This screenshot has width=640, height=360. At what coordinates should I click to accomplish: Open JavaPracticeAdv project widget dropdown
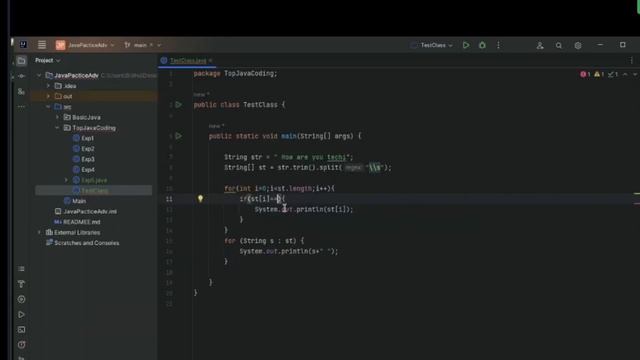coord(85,45)
